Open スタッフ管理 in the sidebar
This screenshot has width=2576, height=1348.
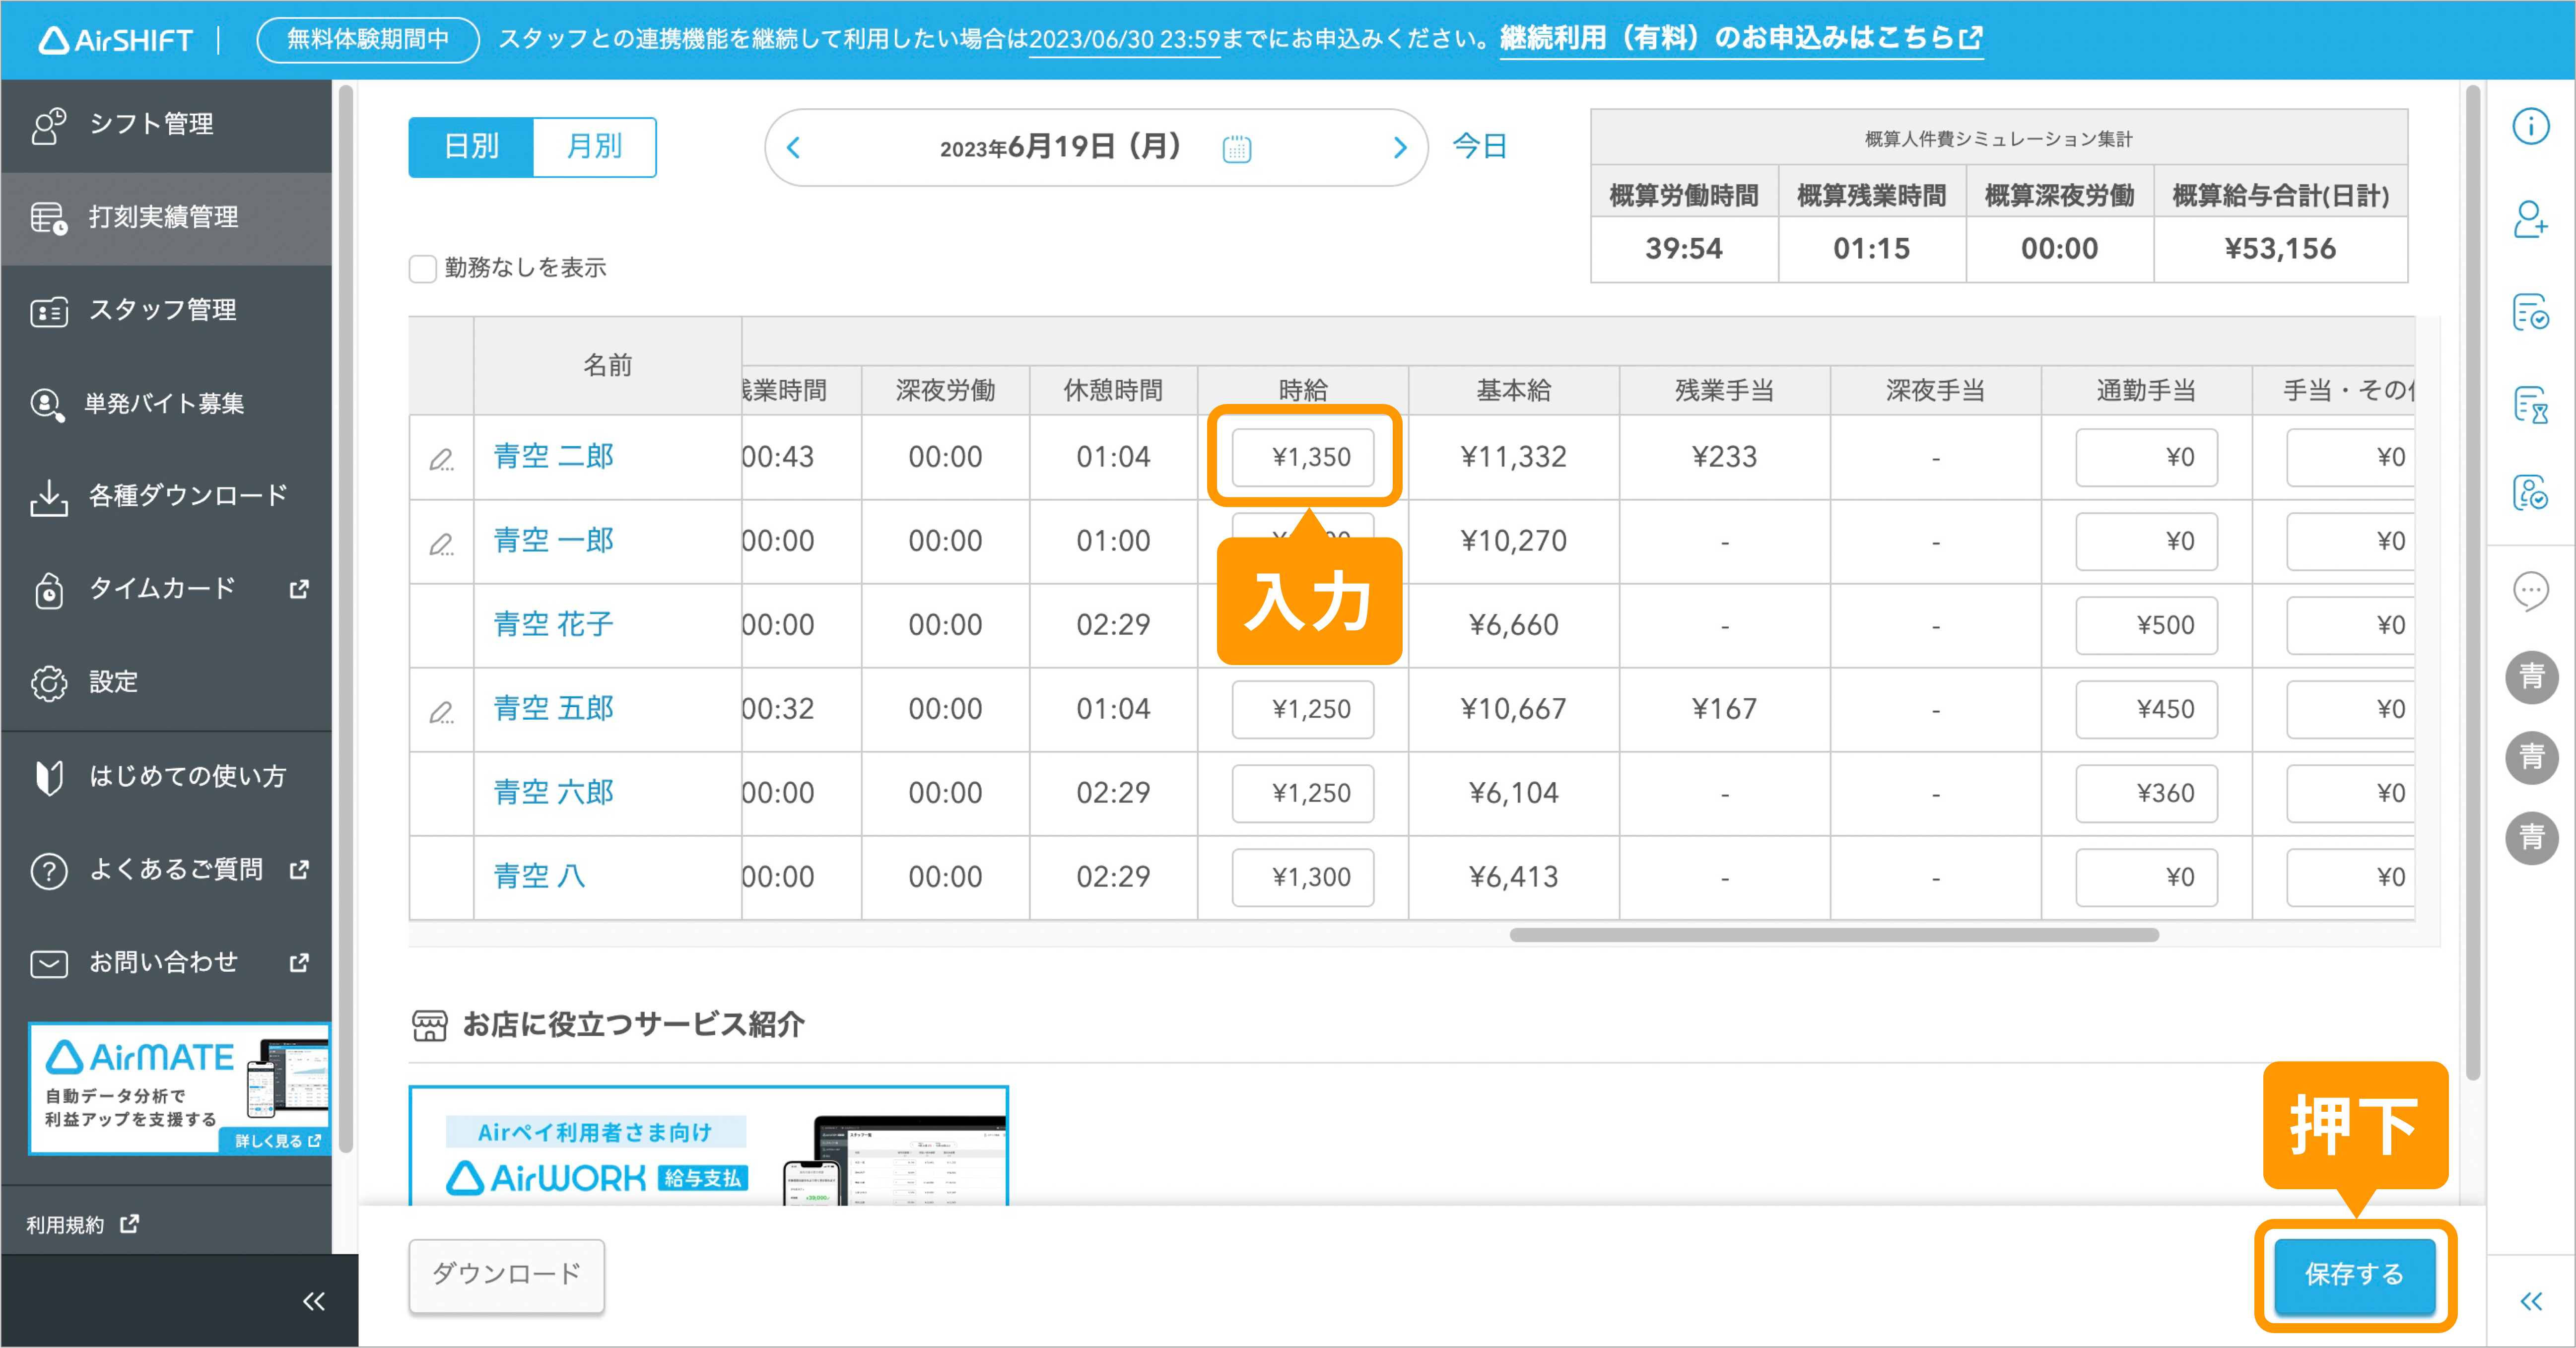point(166,311)
